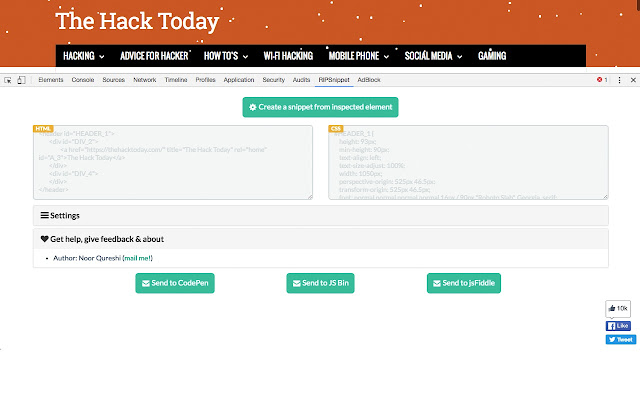This screenshot has width=640, height=400.
Task: Switch to the Audits tab
Action: 301,80
